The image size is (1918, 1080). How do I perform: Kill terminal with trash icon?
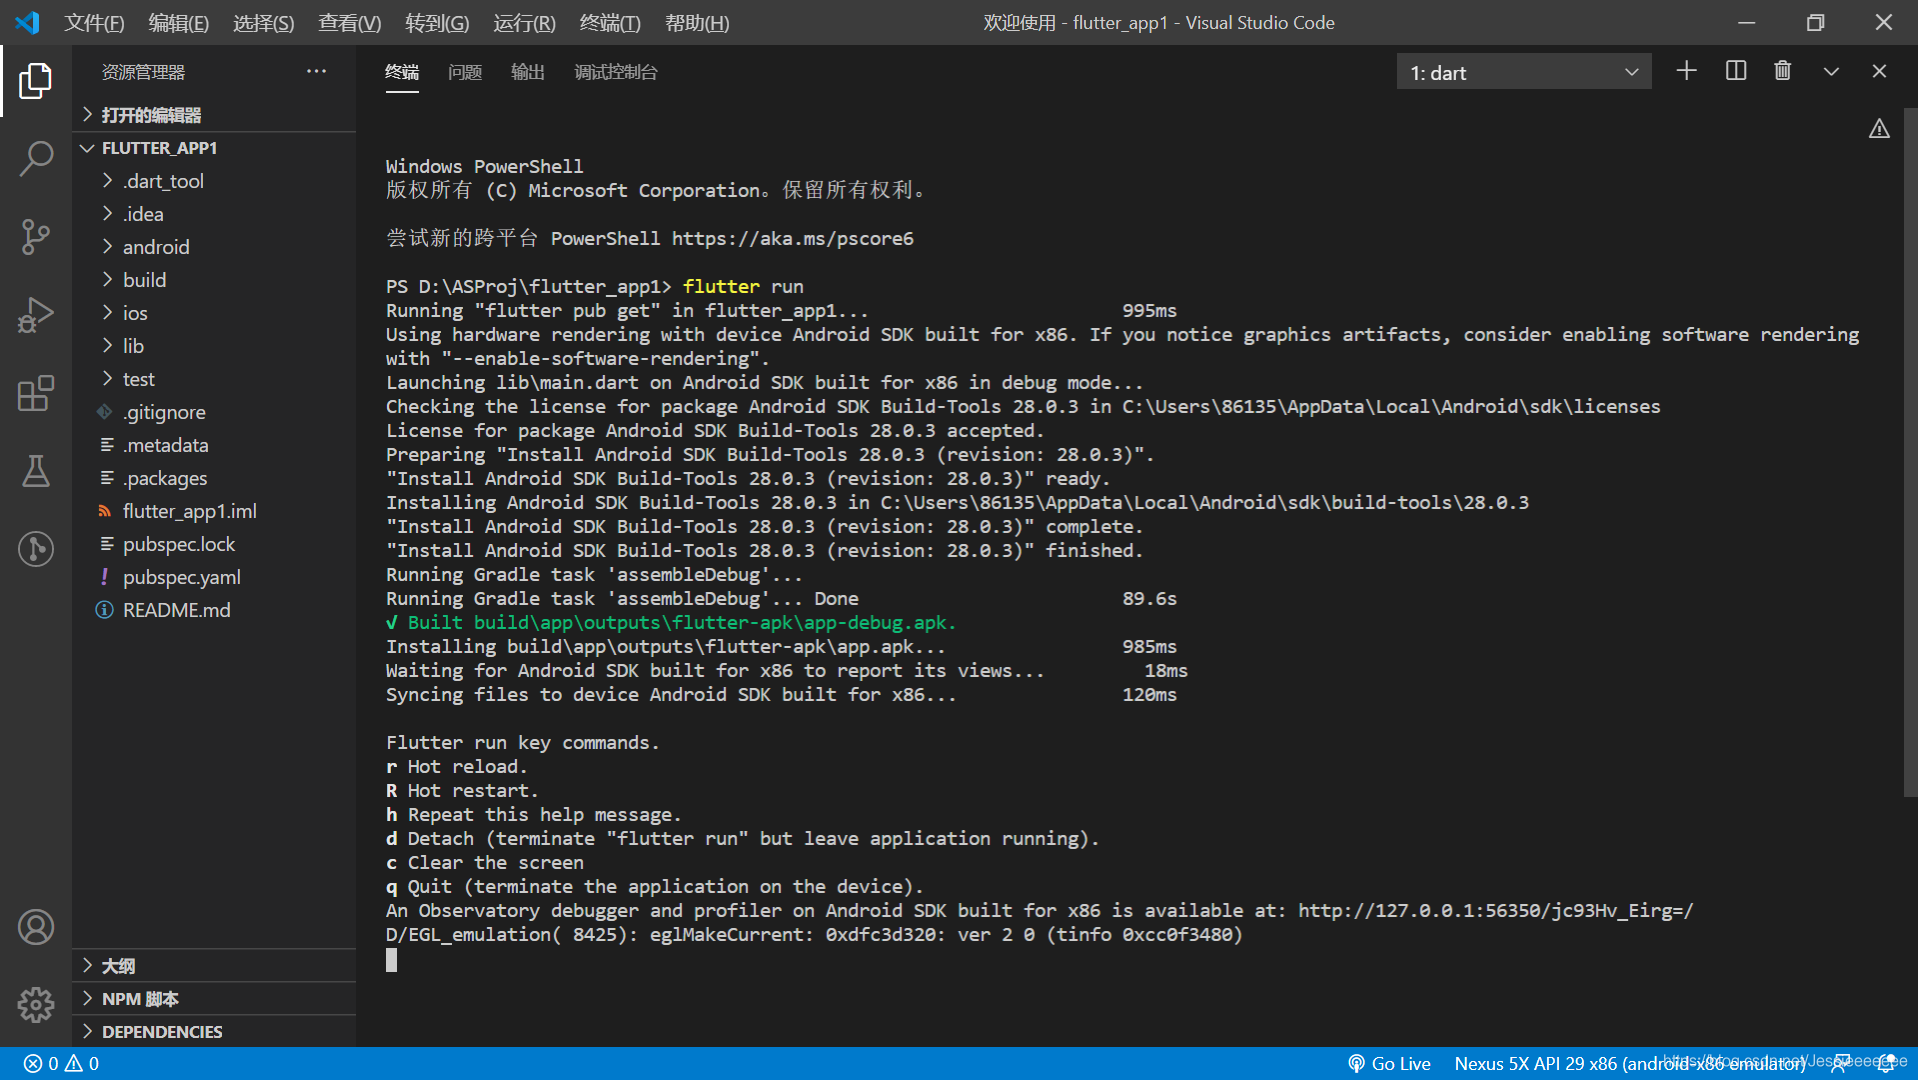[x=1783, y=71]
